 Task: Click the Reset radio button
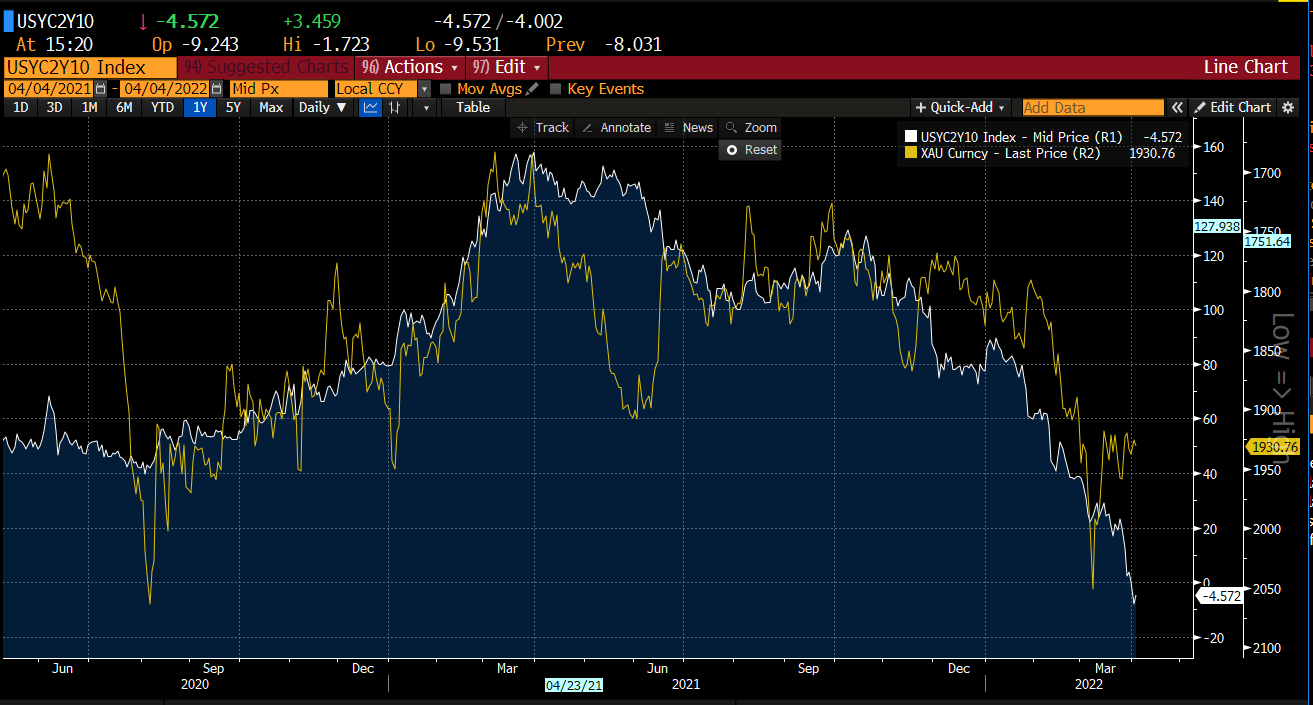tap(732, 150)
